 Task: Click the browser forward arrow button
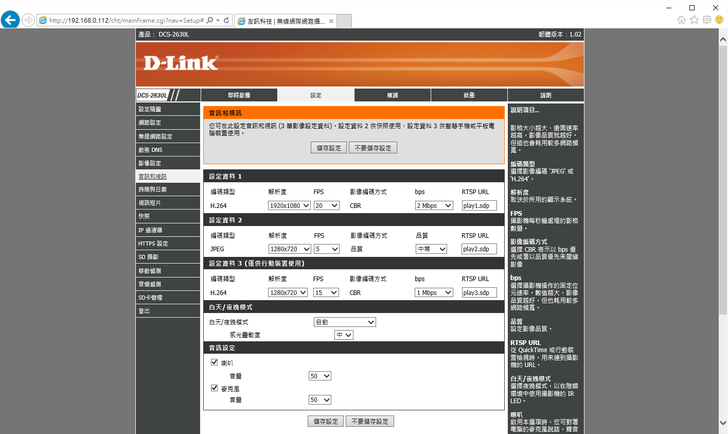[28, 20]
